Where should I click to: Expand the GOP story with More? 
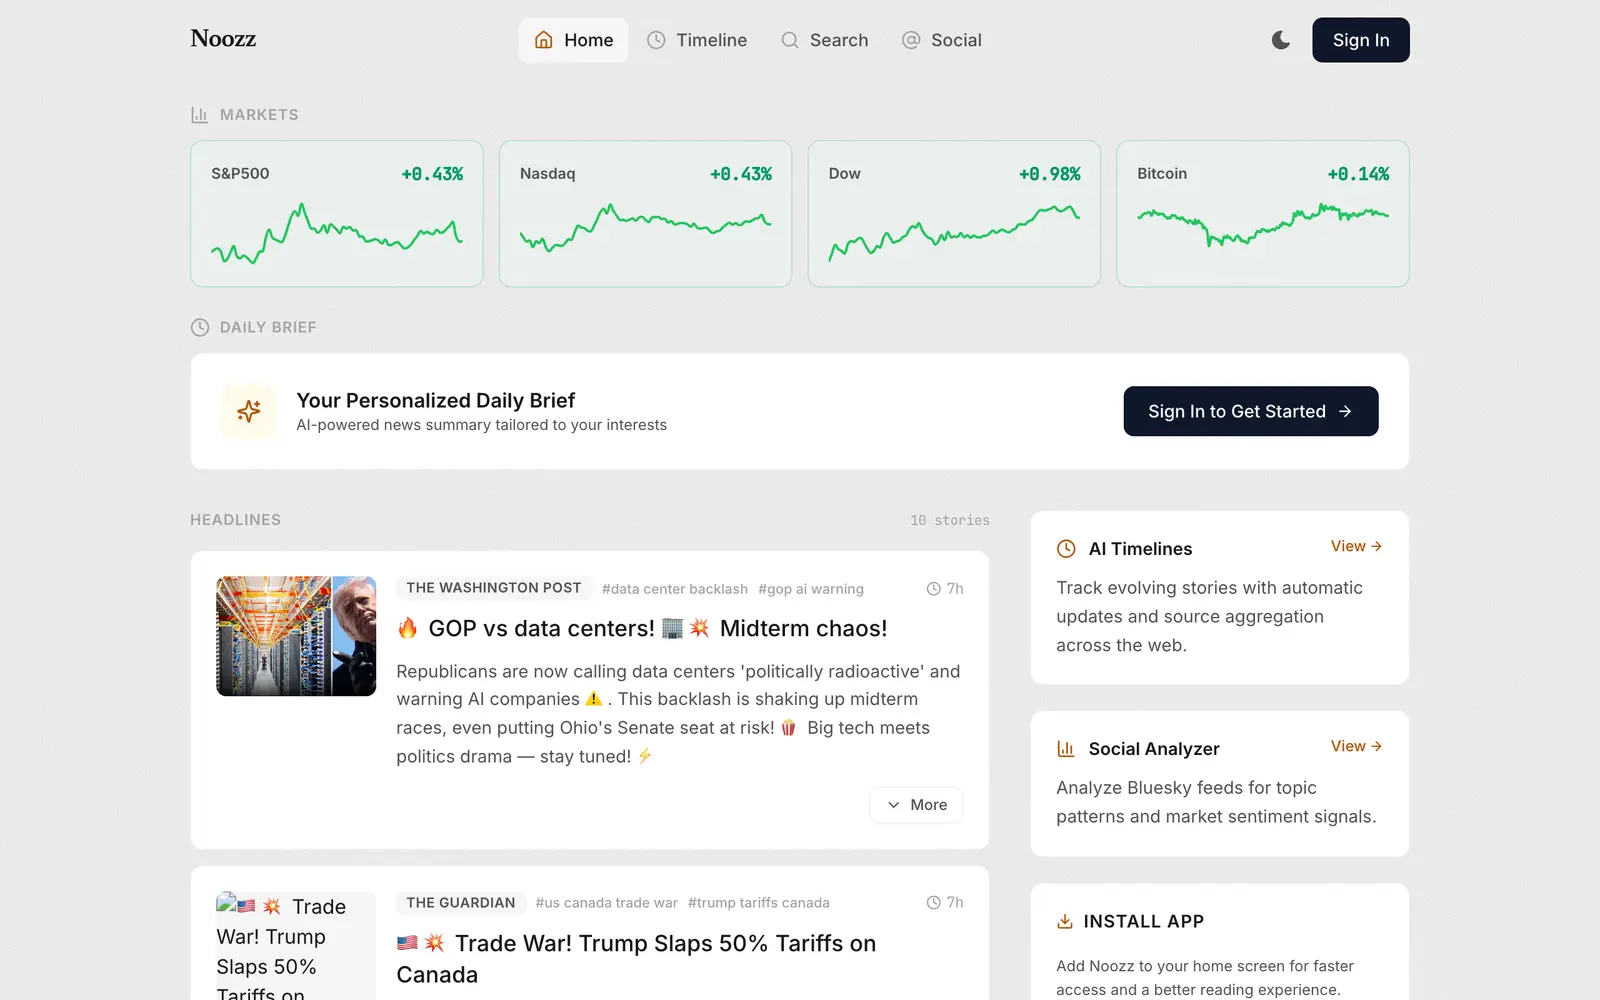[916, 805]
